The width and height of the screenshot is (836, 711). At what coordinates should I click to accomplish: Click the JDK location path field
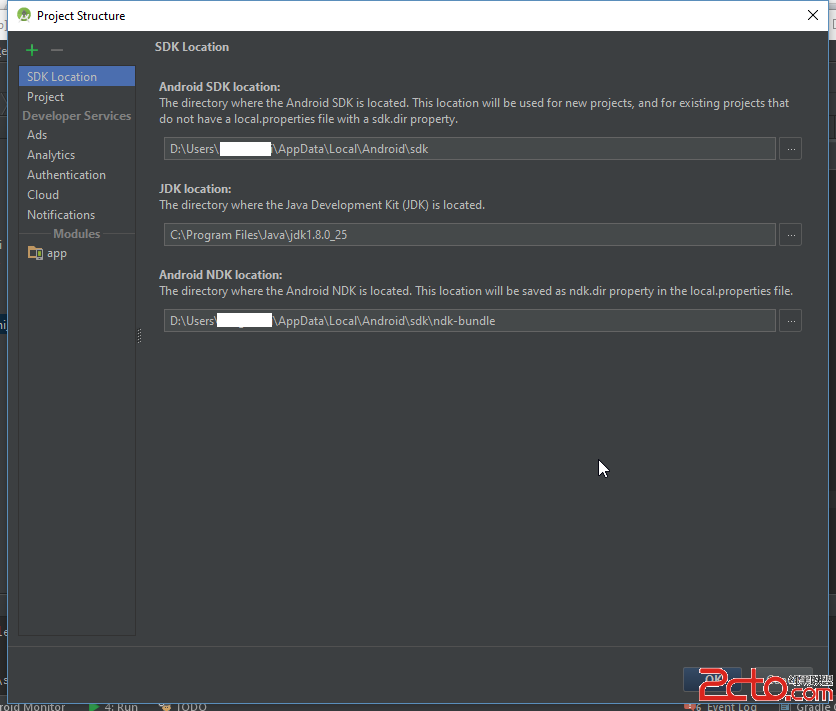(x=469, y=235)
